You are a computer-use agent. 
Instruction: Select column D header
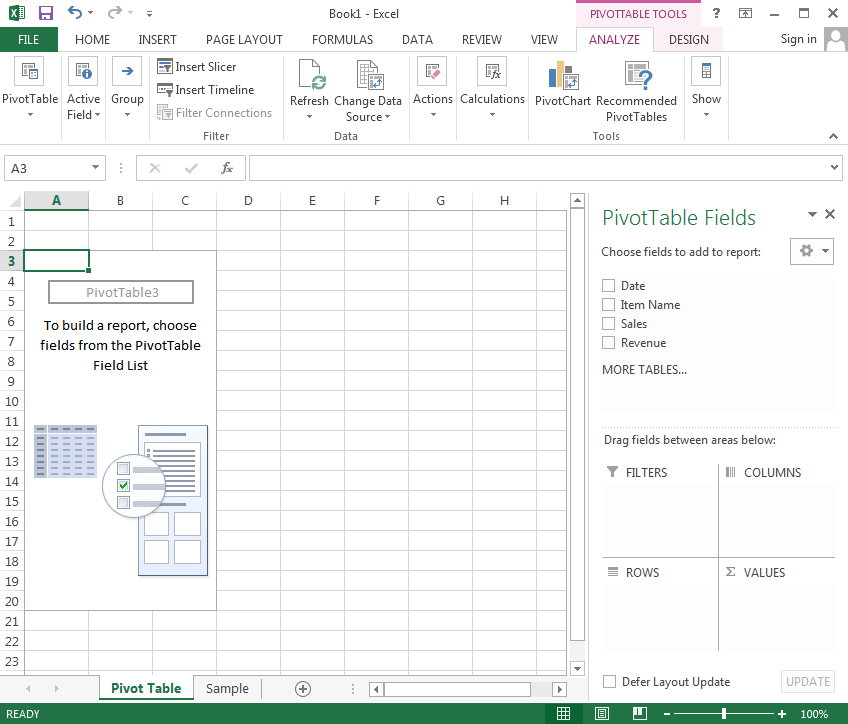pos(248,201)
